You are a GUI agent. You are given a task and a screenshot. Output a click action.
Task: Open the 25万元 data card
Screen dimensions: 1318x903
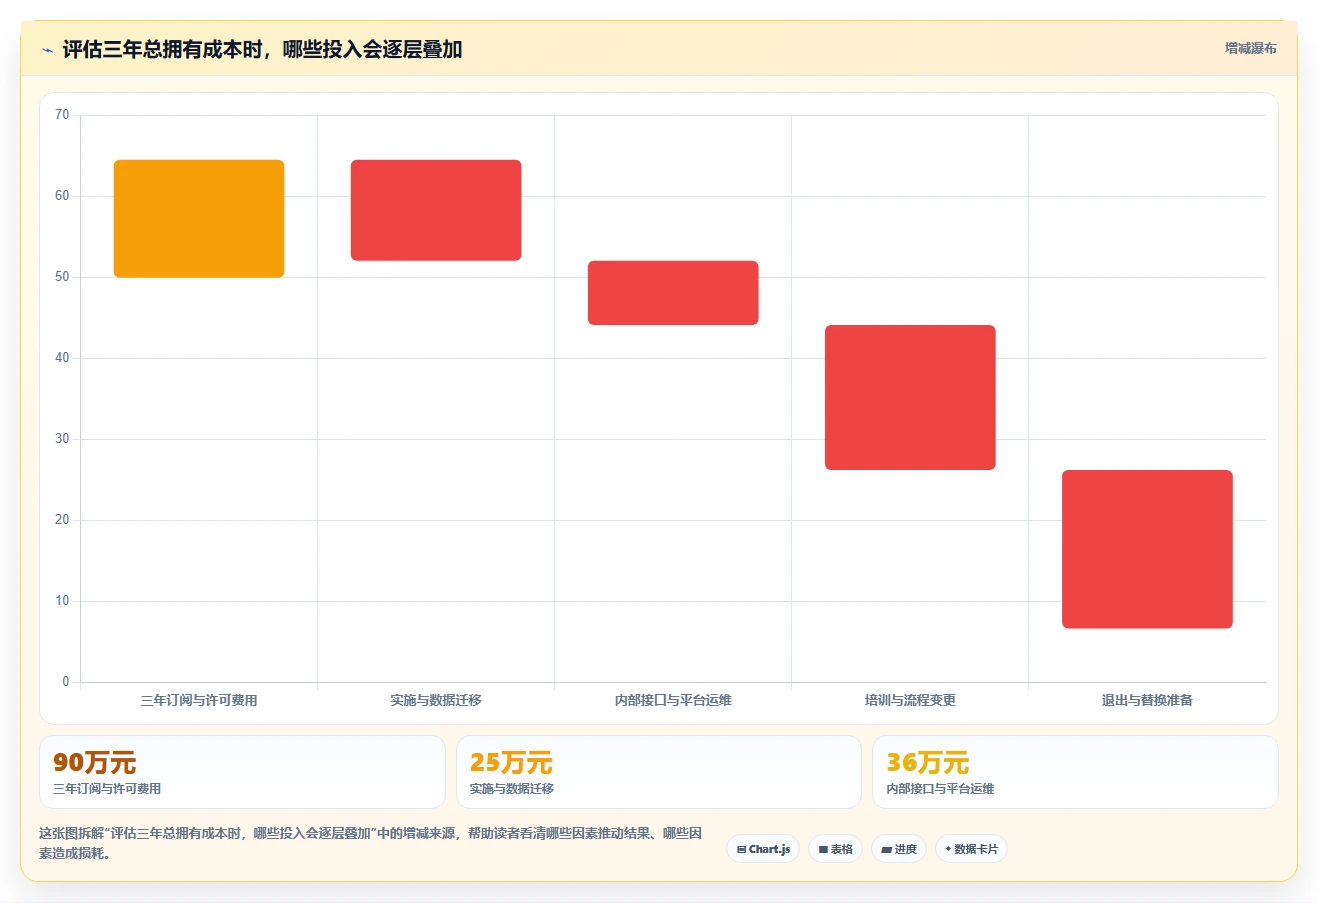pos(659,772)
